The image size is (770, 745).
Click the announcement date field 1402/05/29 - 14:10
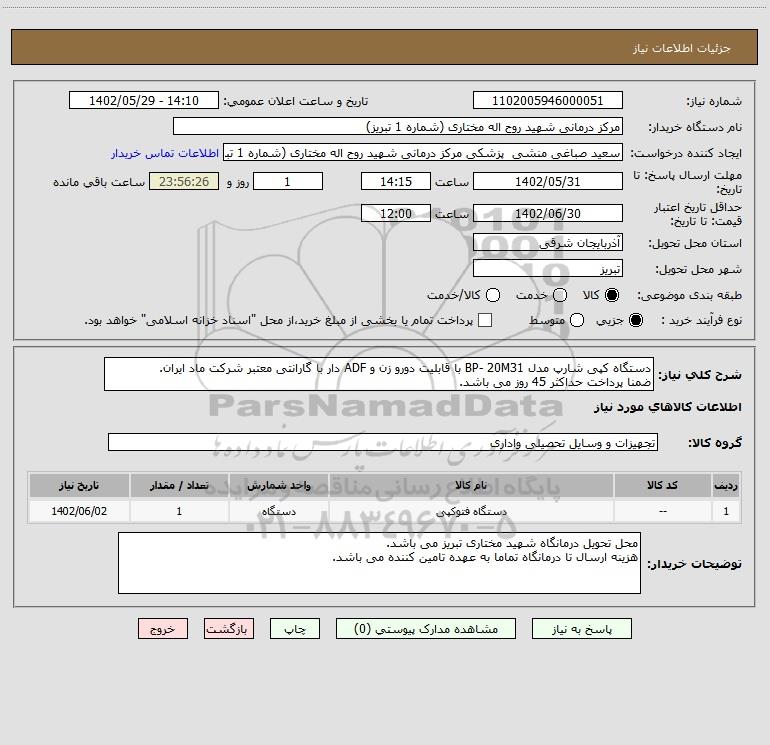tap(144, 100)
